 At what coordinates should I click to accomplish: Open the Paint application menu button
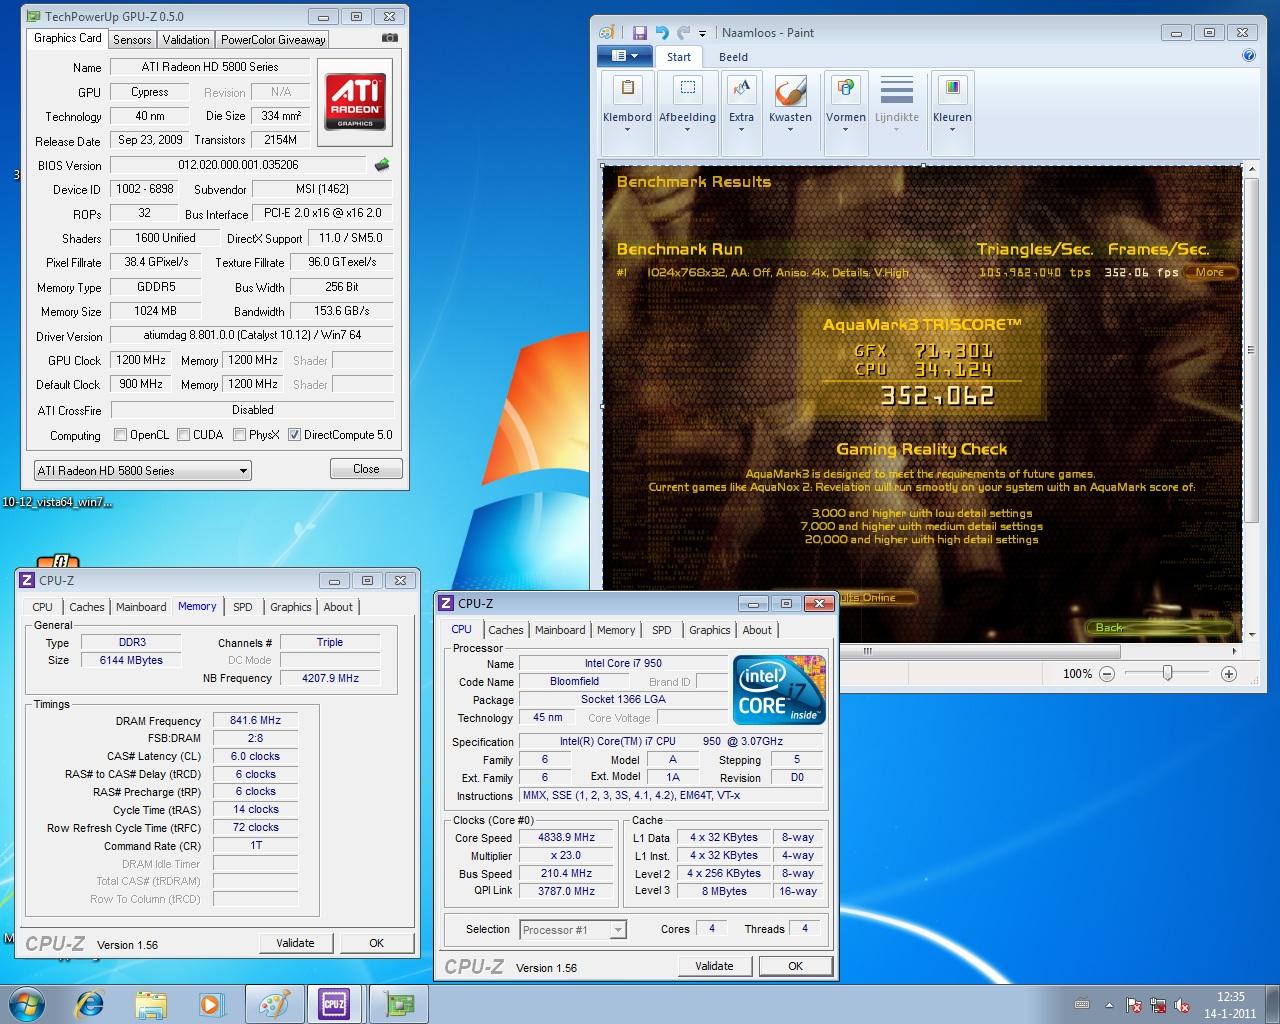[x=624, y=56]
